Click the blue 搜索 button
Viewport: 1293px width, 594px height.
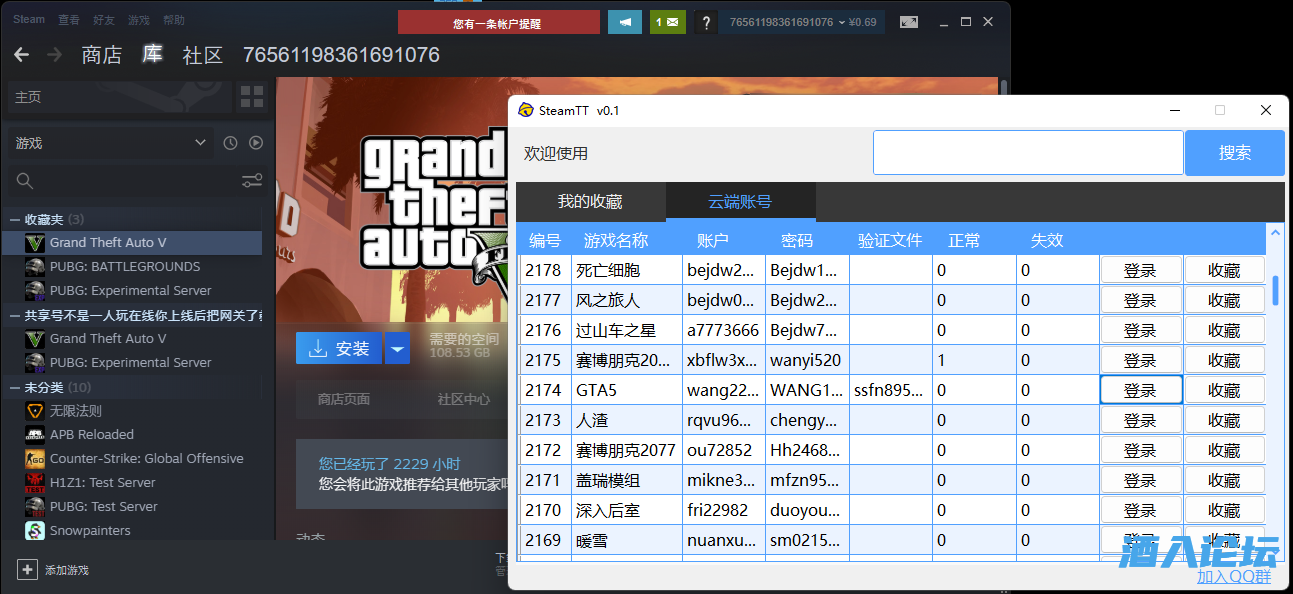[x=1234, y=153]
